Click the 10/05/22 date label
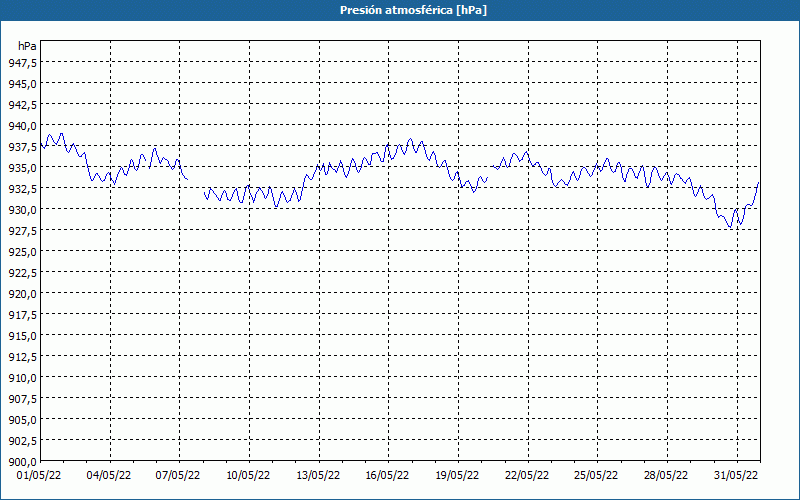This screenshot has width=800, height=500. [x=248, y=476]
